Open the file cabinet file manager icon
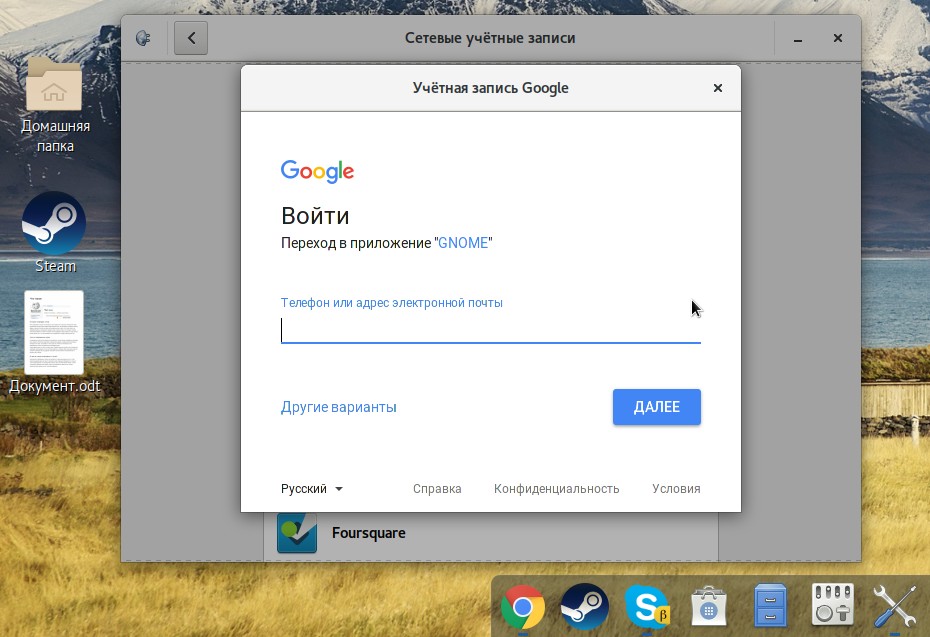Image resolution: width=930 pixels, height=637 pixels. point(770,606)
